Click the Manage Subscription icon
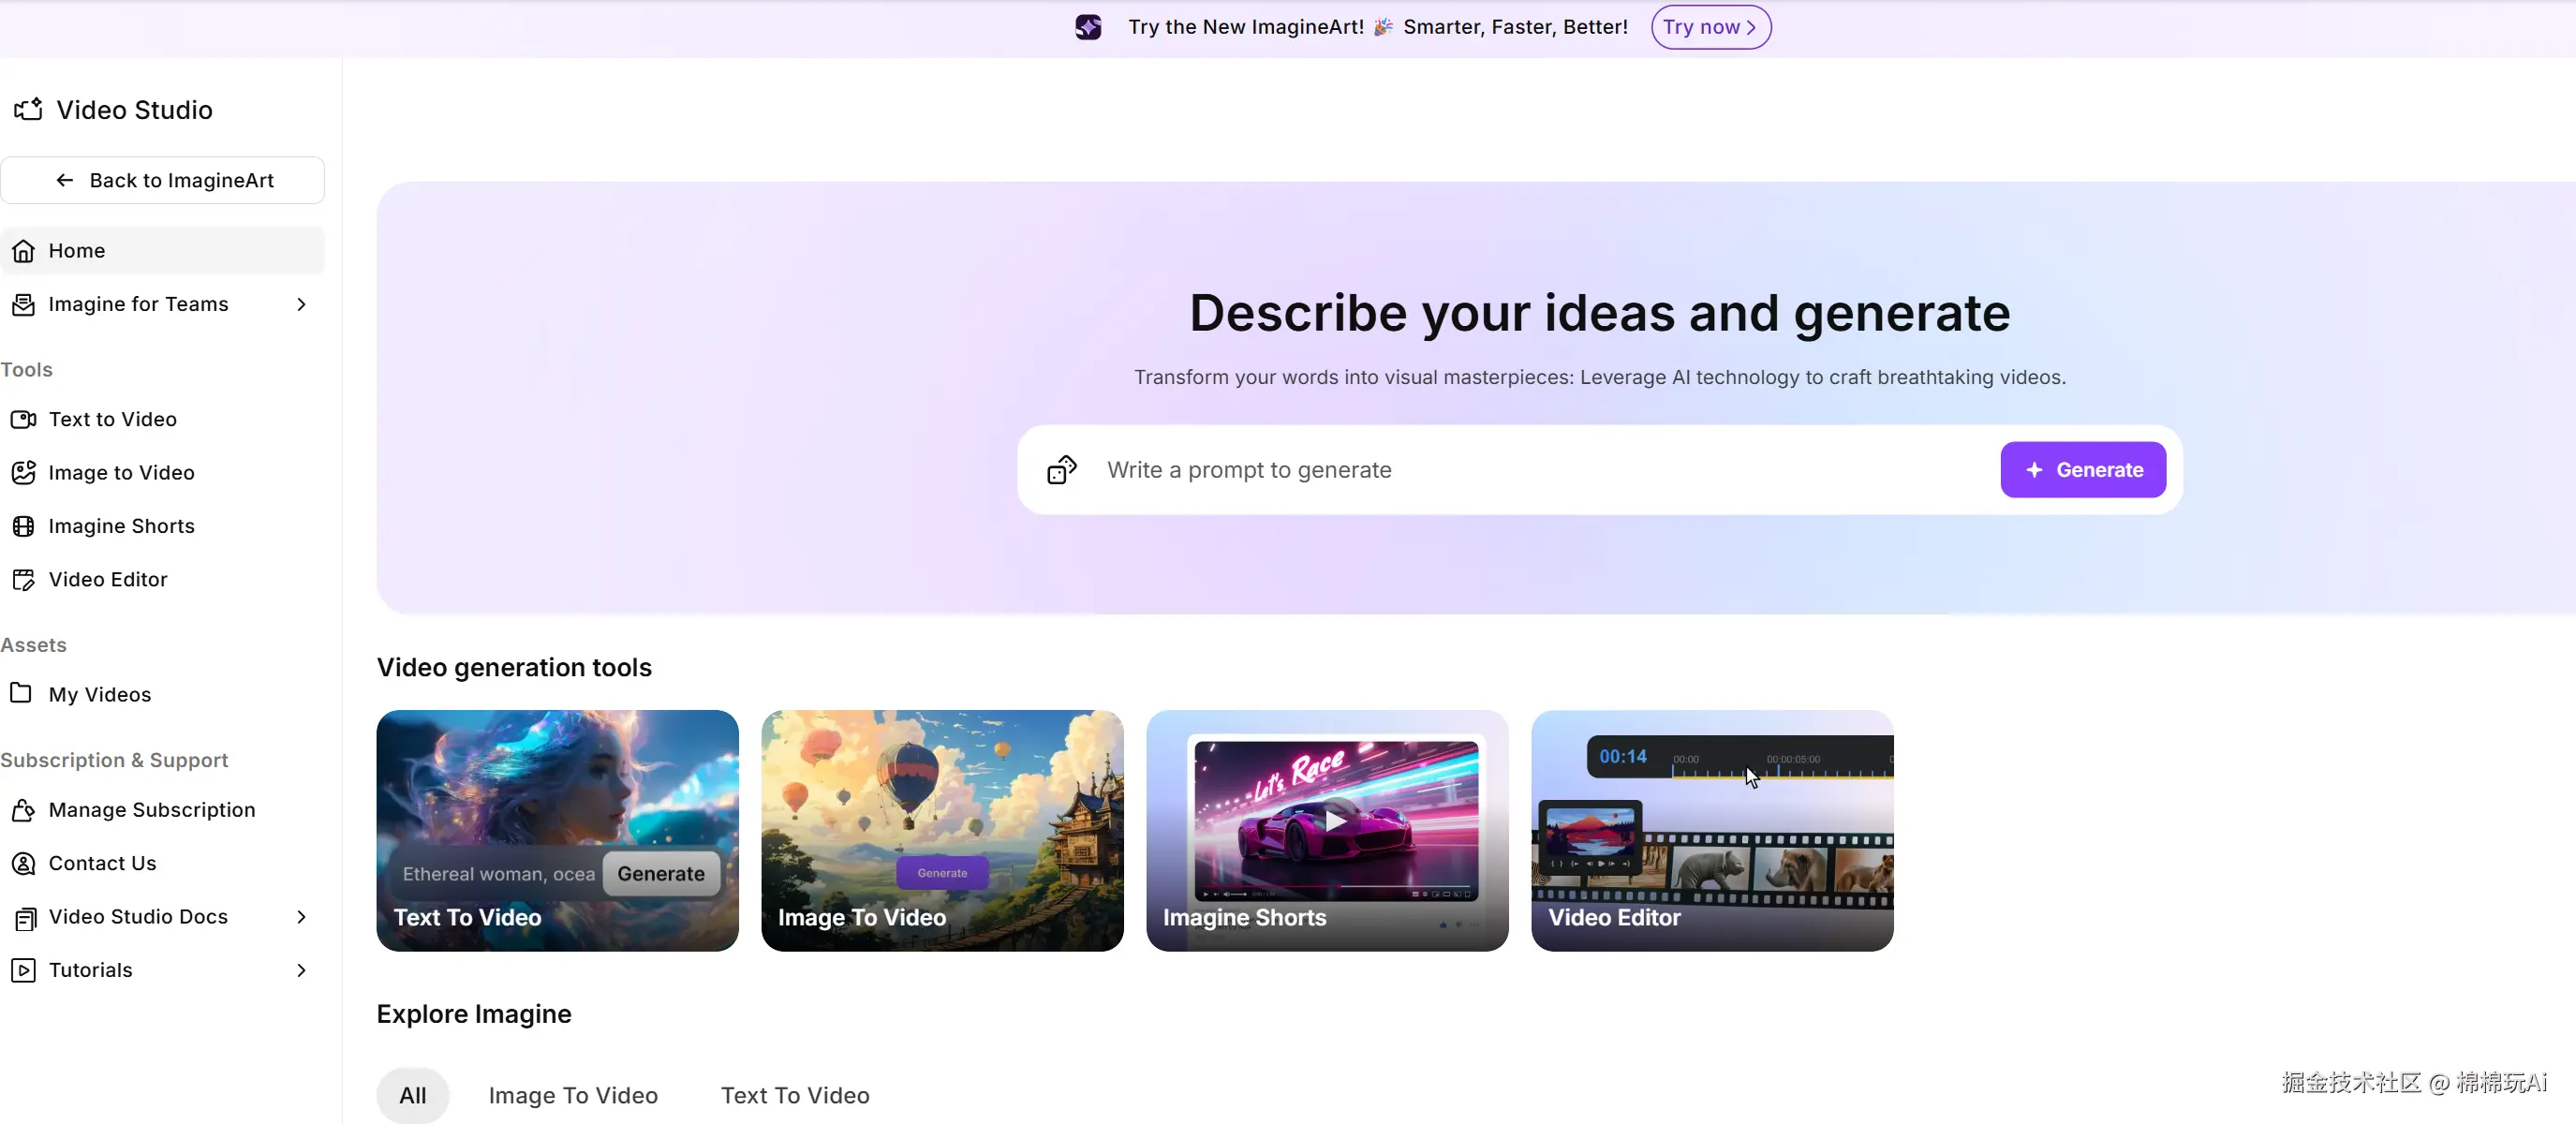Screen dimensions: 2576x1124 23,809
